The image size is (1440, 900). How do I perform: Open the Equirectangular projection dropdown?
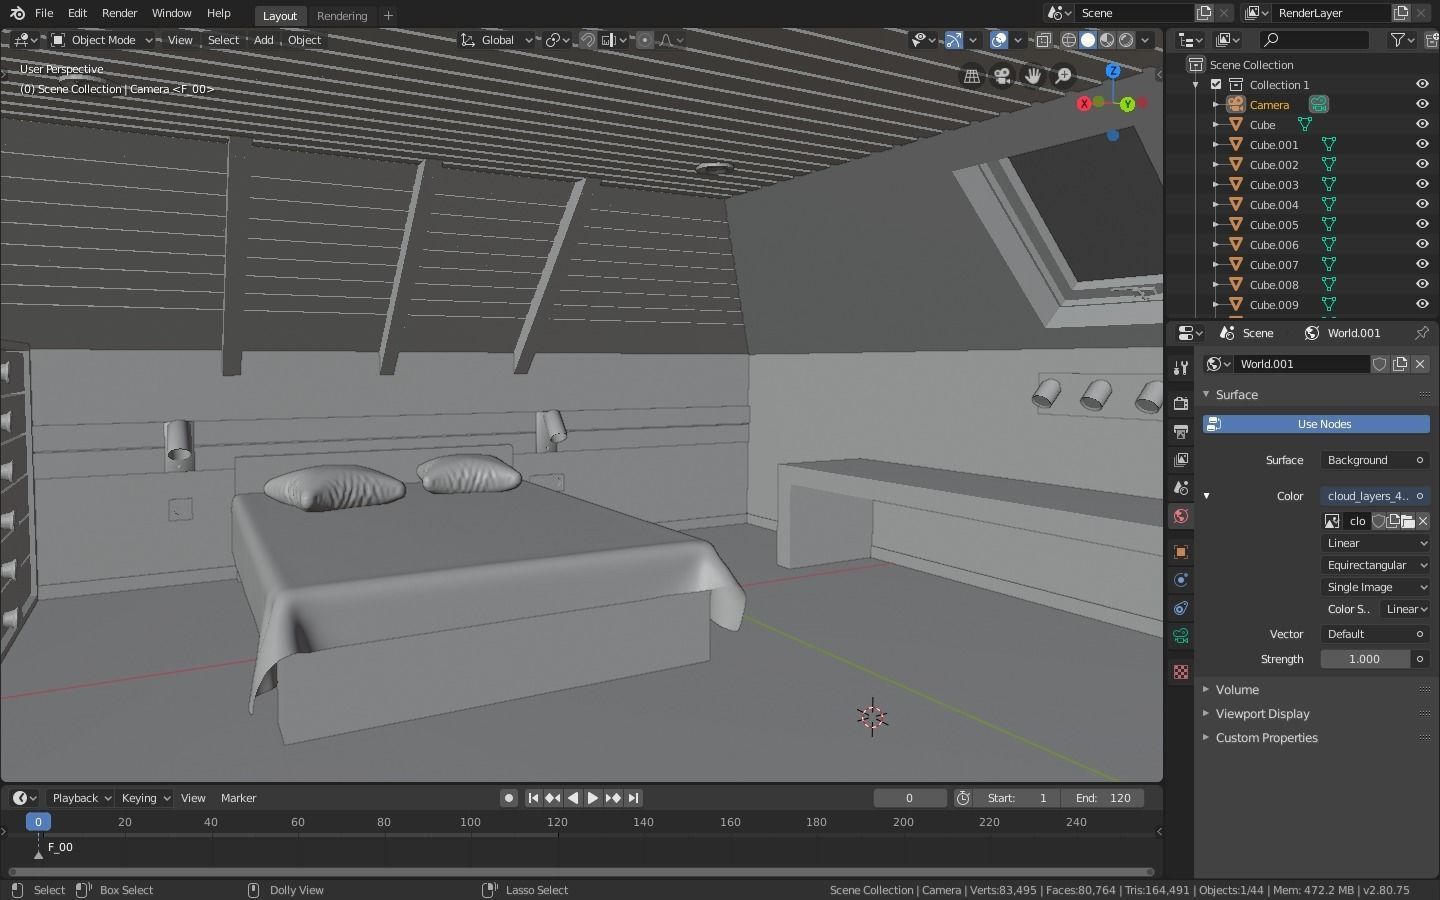(x=1375, y=565)
